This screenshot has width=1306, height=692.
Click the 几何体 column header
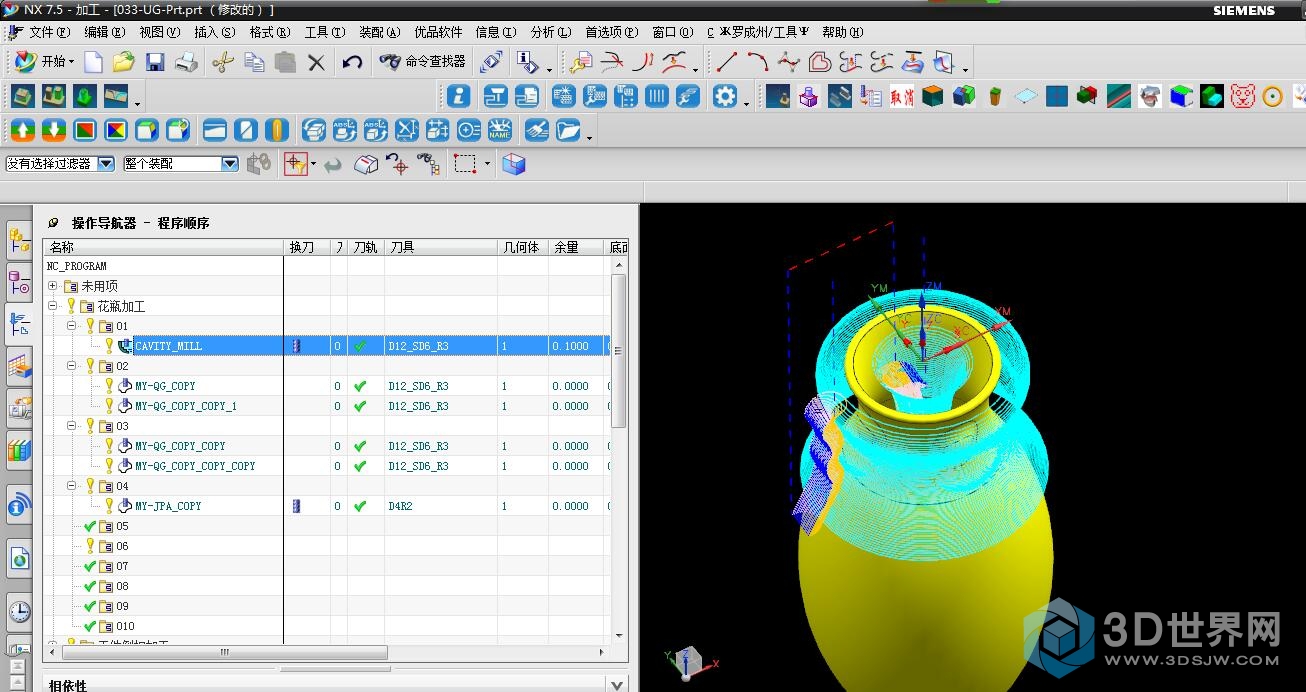523,247
